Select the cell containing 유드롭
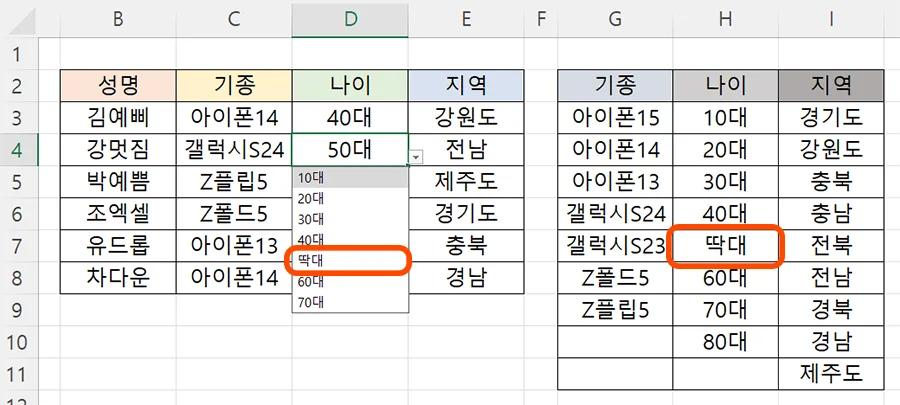Screen dimensions: 900x405 (118, 246)
